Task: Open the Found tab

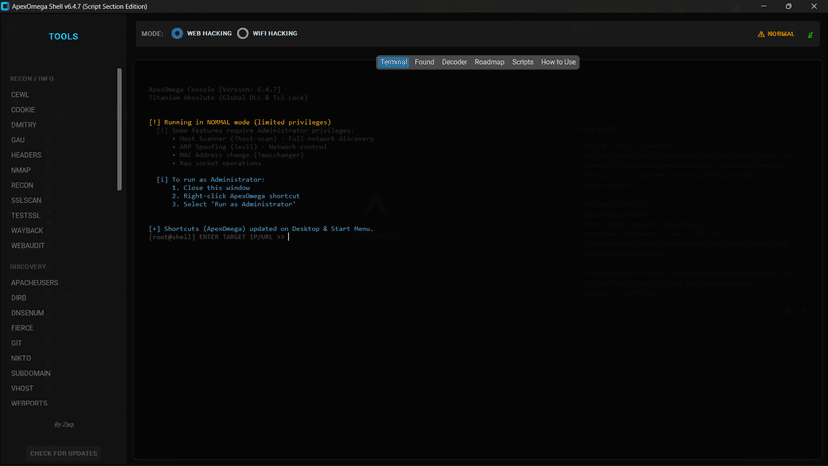Action: [x=424, y=62]
